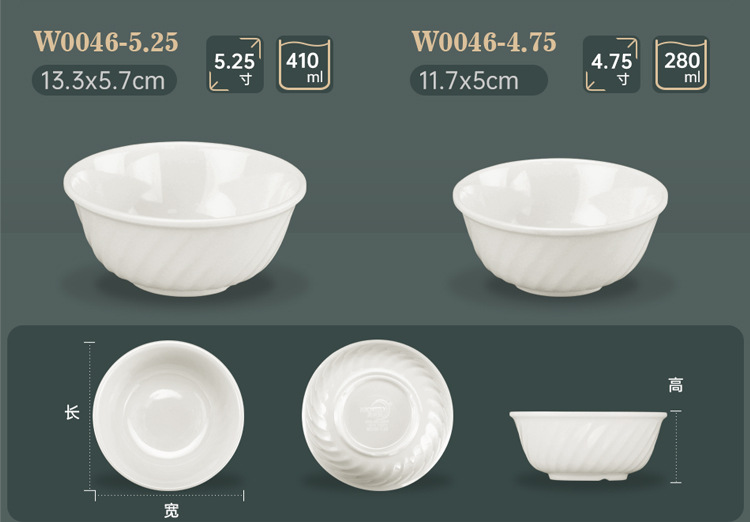This screenshot has width=750, height=522.
Task: Click the vertical length dotted measurement line
Action: point(89,416)
